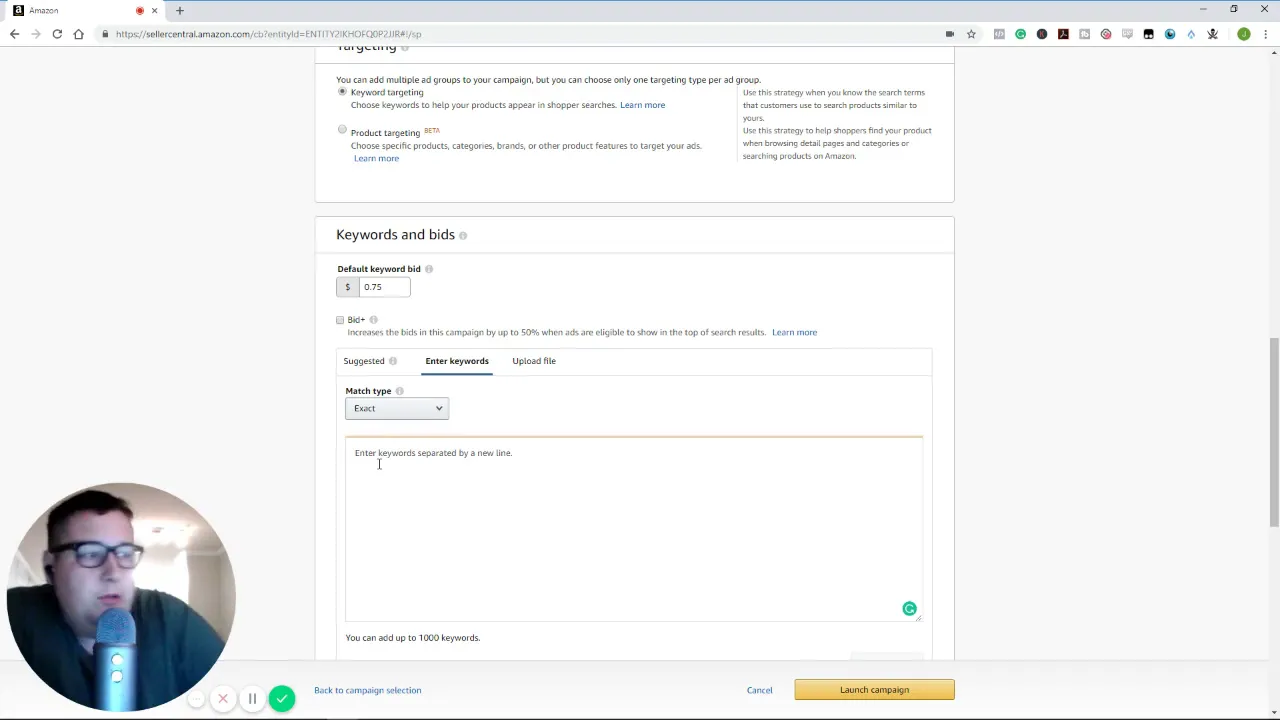The width and height of the screenshot is (1280, 720).
Task: Click the Launch campaign button
Action: click(874, 690)
